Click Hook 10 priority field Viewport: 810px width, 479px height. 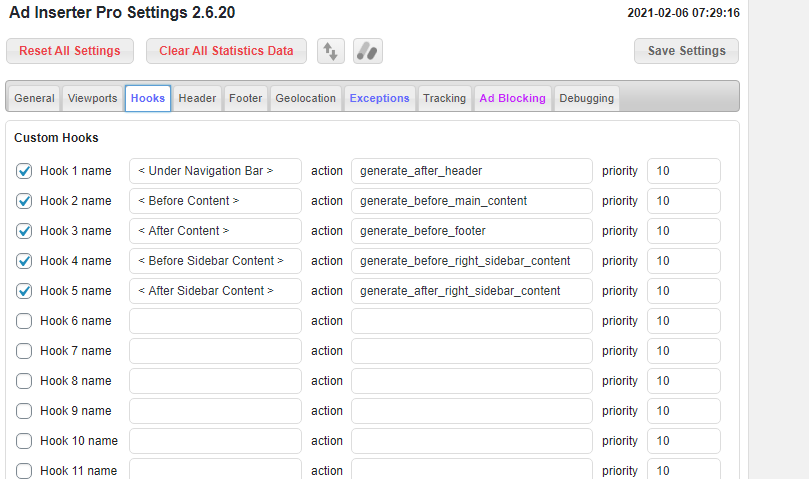point(684,441)
